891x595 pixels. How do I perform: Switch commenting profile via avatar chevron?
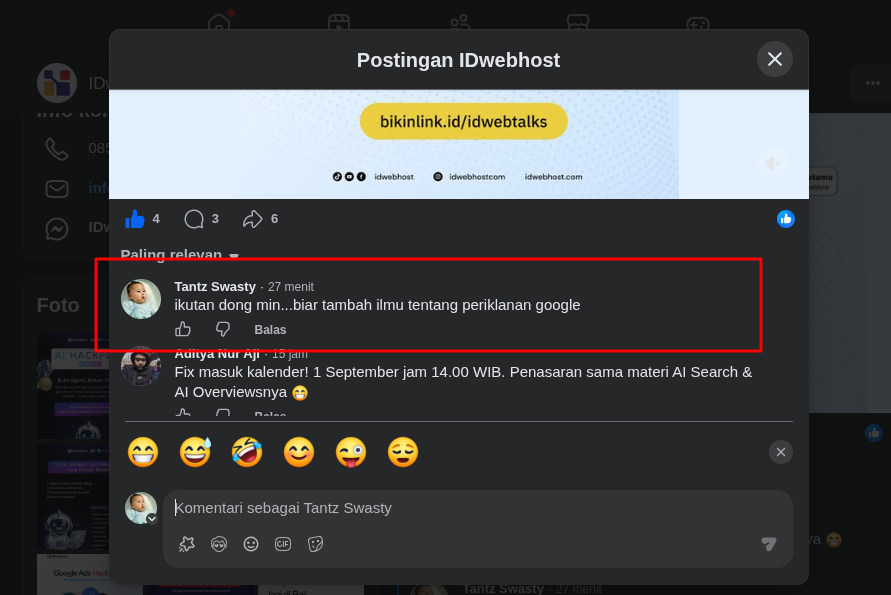tap(152, 519)
